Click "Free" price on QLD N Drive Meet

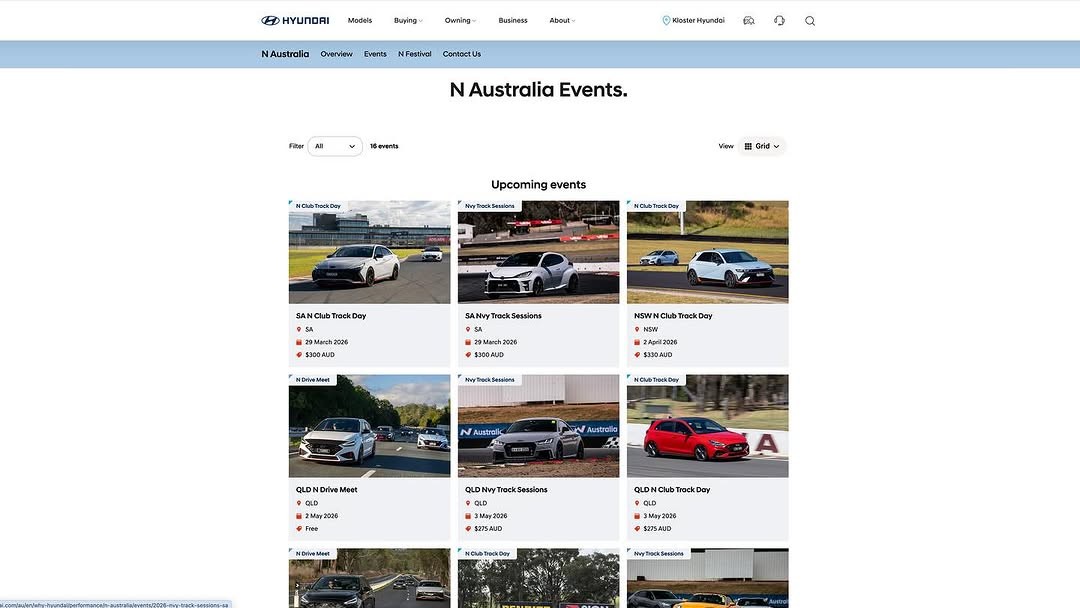[x=311, y=529]
